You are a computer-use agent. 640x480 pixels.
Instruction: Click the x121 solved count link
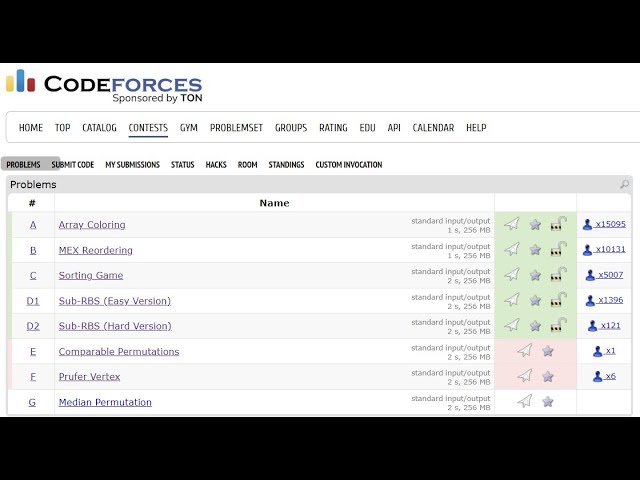coord(604,325)
